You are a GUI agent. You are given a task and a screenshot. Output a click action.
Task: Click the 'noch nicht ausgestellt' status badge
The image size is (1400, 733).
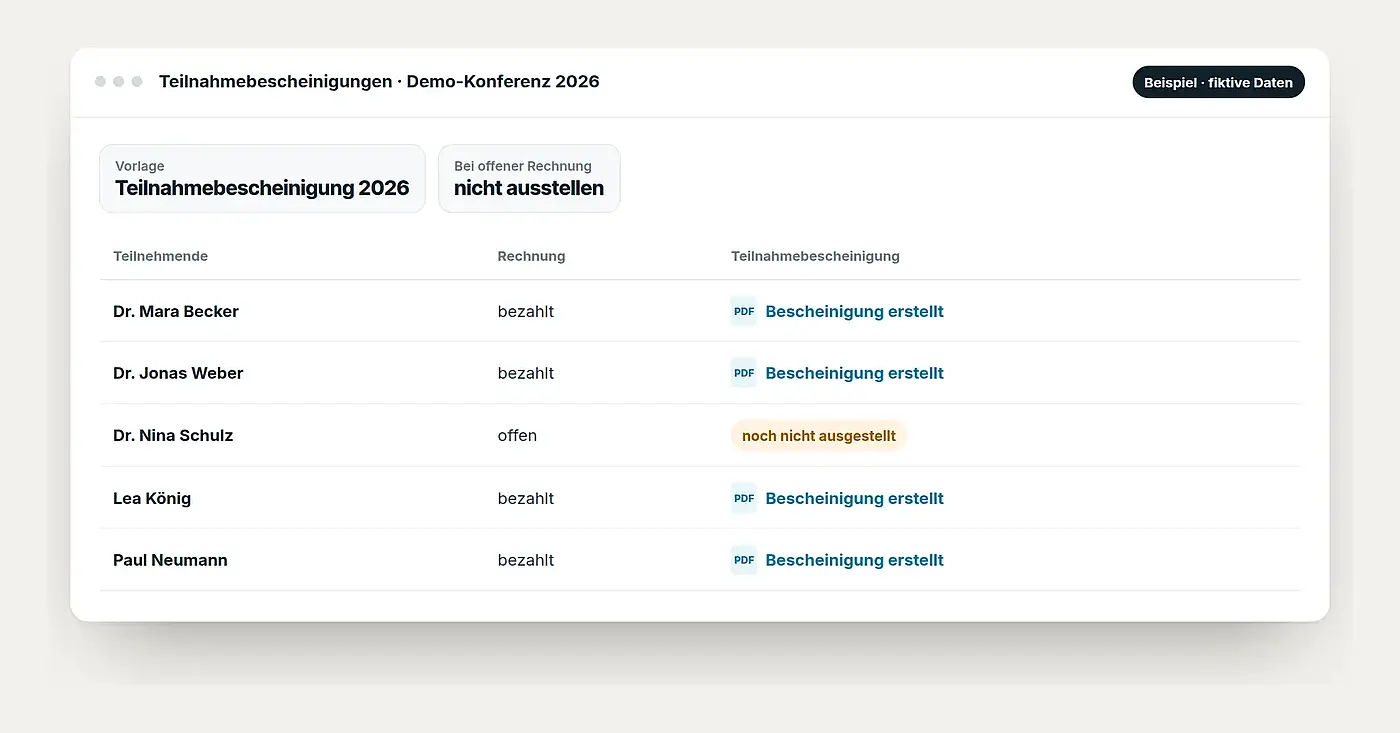819,436
